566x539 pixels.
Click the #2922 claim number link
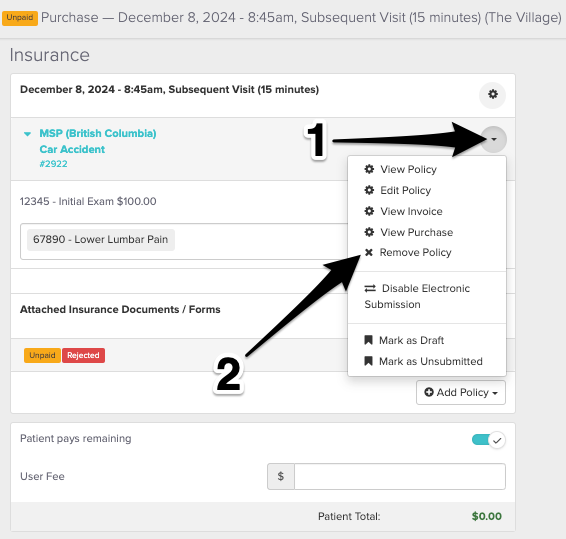pyautogui.click(x=53, y=164)
